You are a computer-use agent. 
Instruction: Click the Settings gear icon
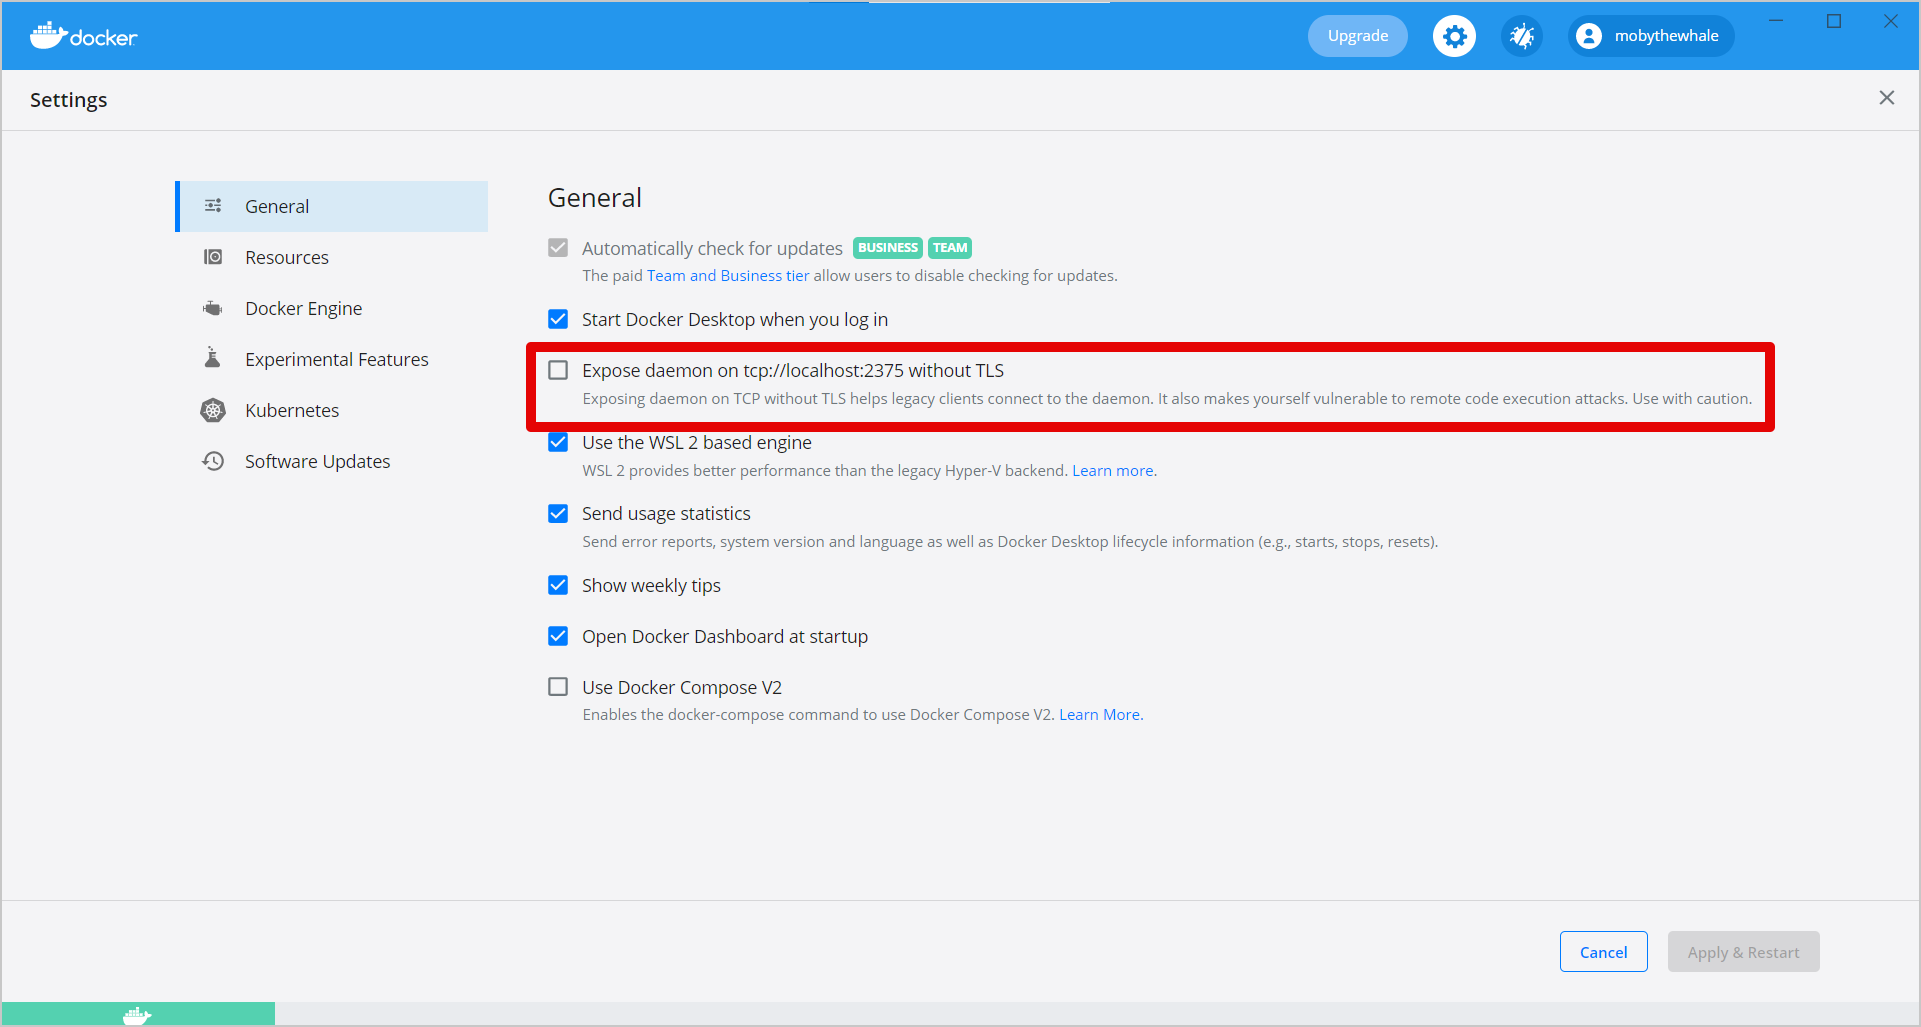click(x=1454, y=35)
